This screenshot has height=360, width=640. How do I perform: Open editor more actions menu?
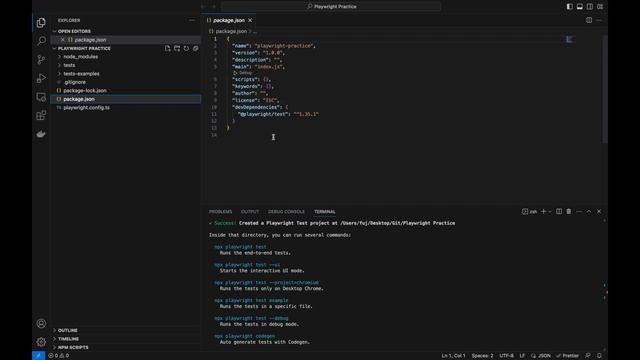[x=599, y=20]
